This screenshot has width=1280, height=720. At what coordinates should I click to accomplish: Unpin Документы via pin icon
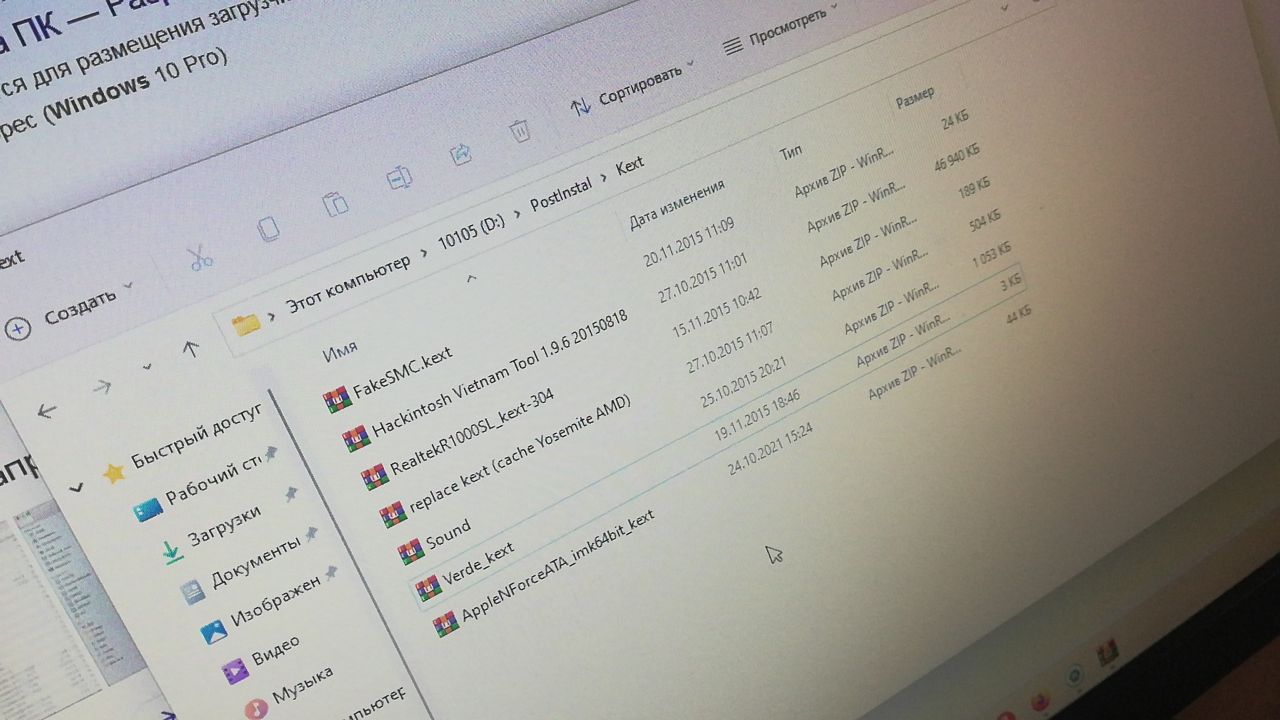(x=311, y=535)
